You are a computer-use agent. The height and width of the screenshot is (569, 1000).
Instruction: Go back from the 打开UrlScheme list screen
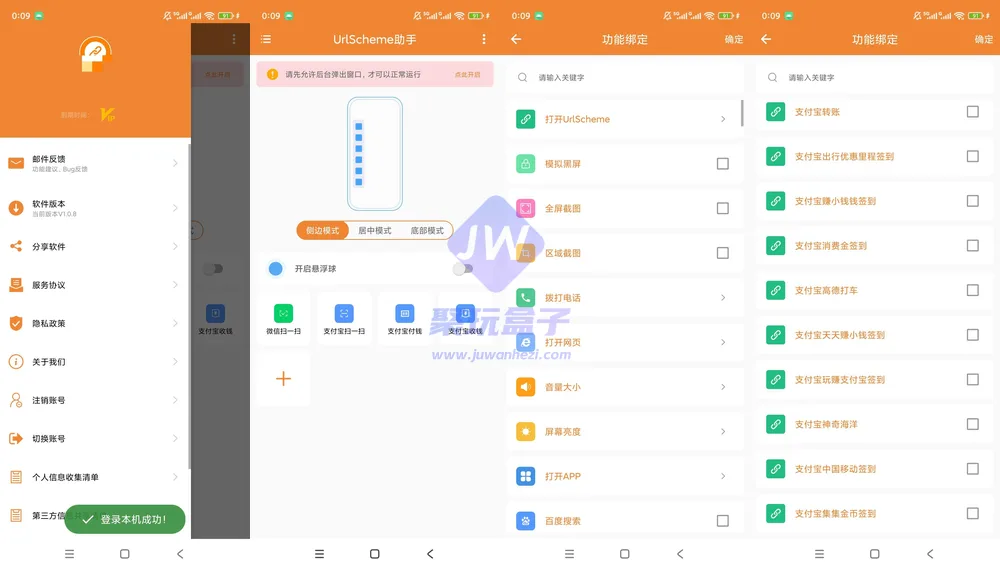pos(516,40)
